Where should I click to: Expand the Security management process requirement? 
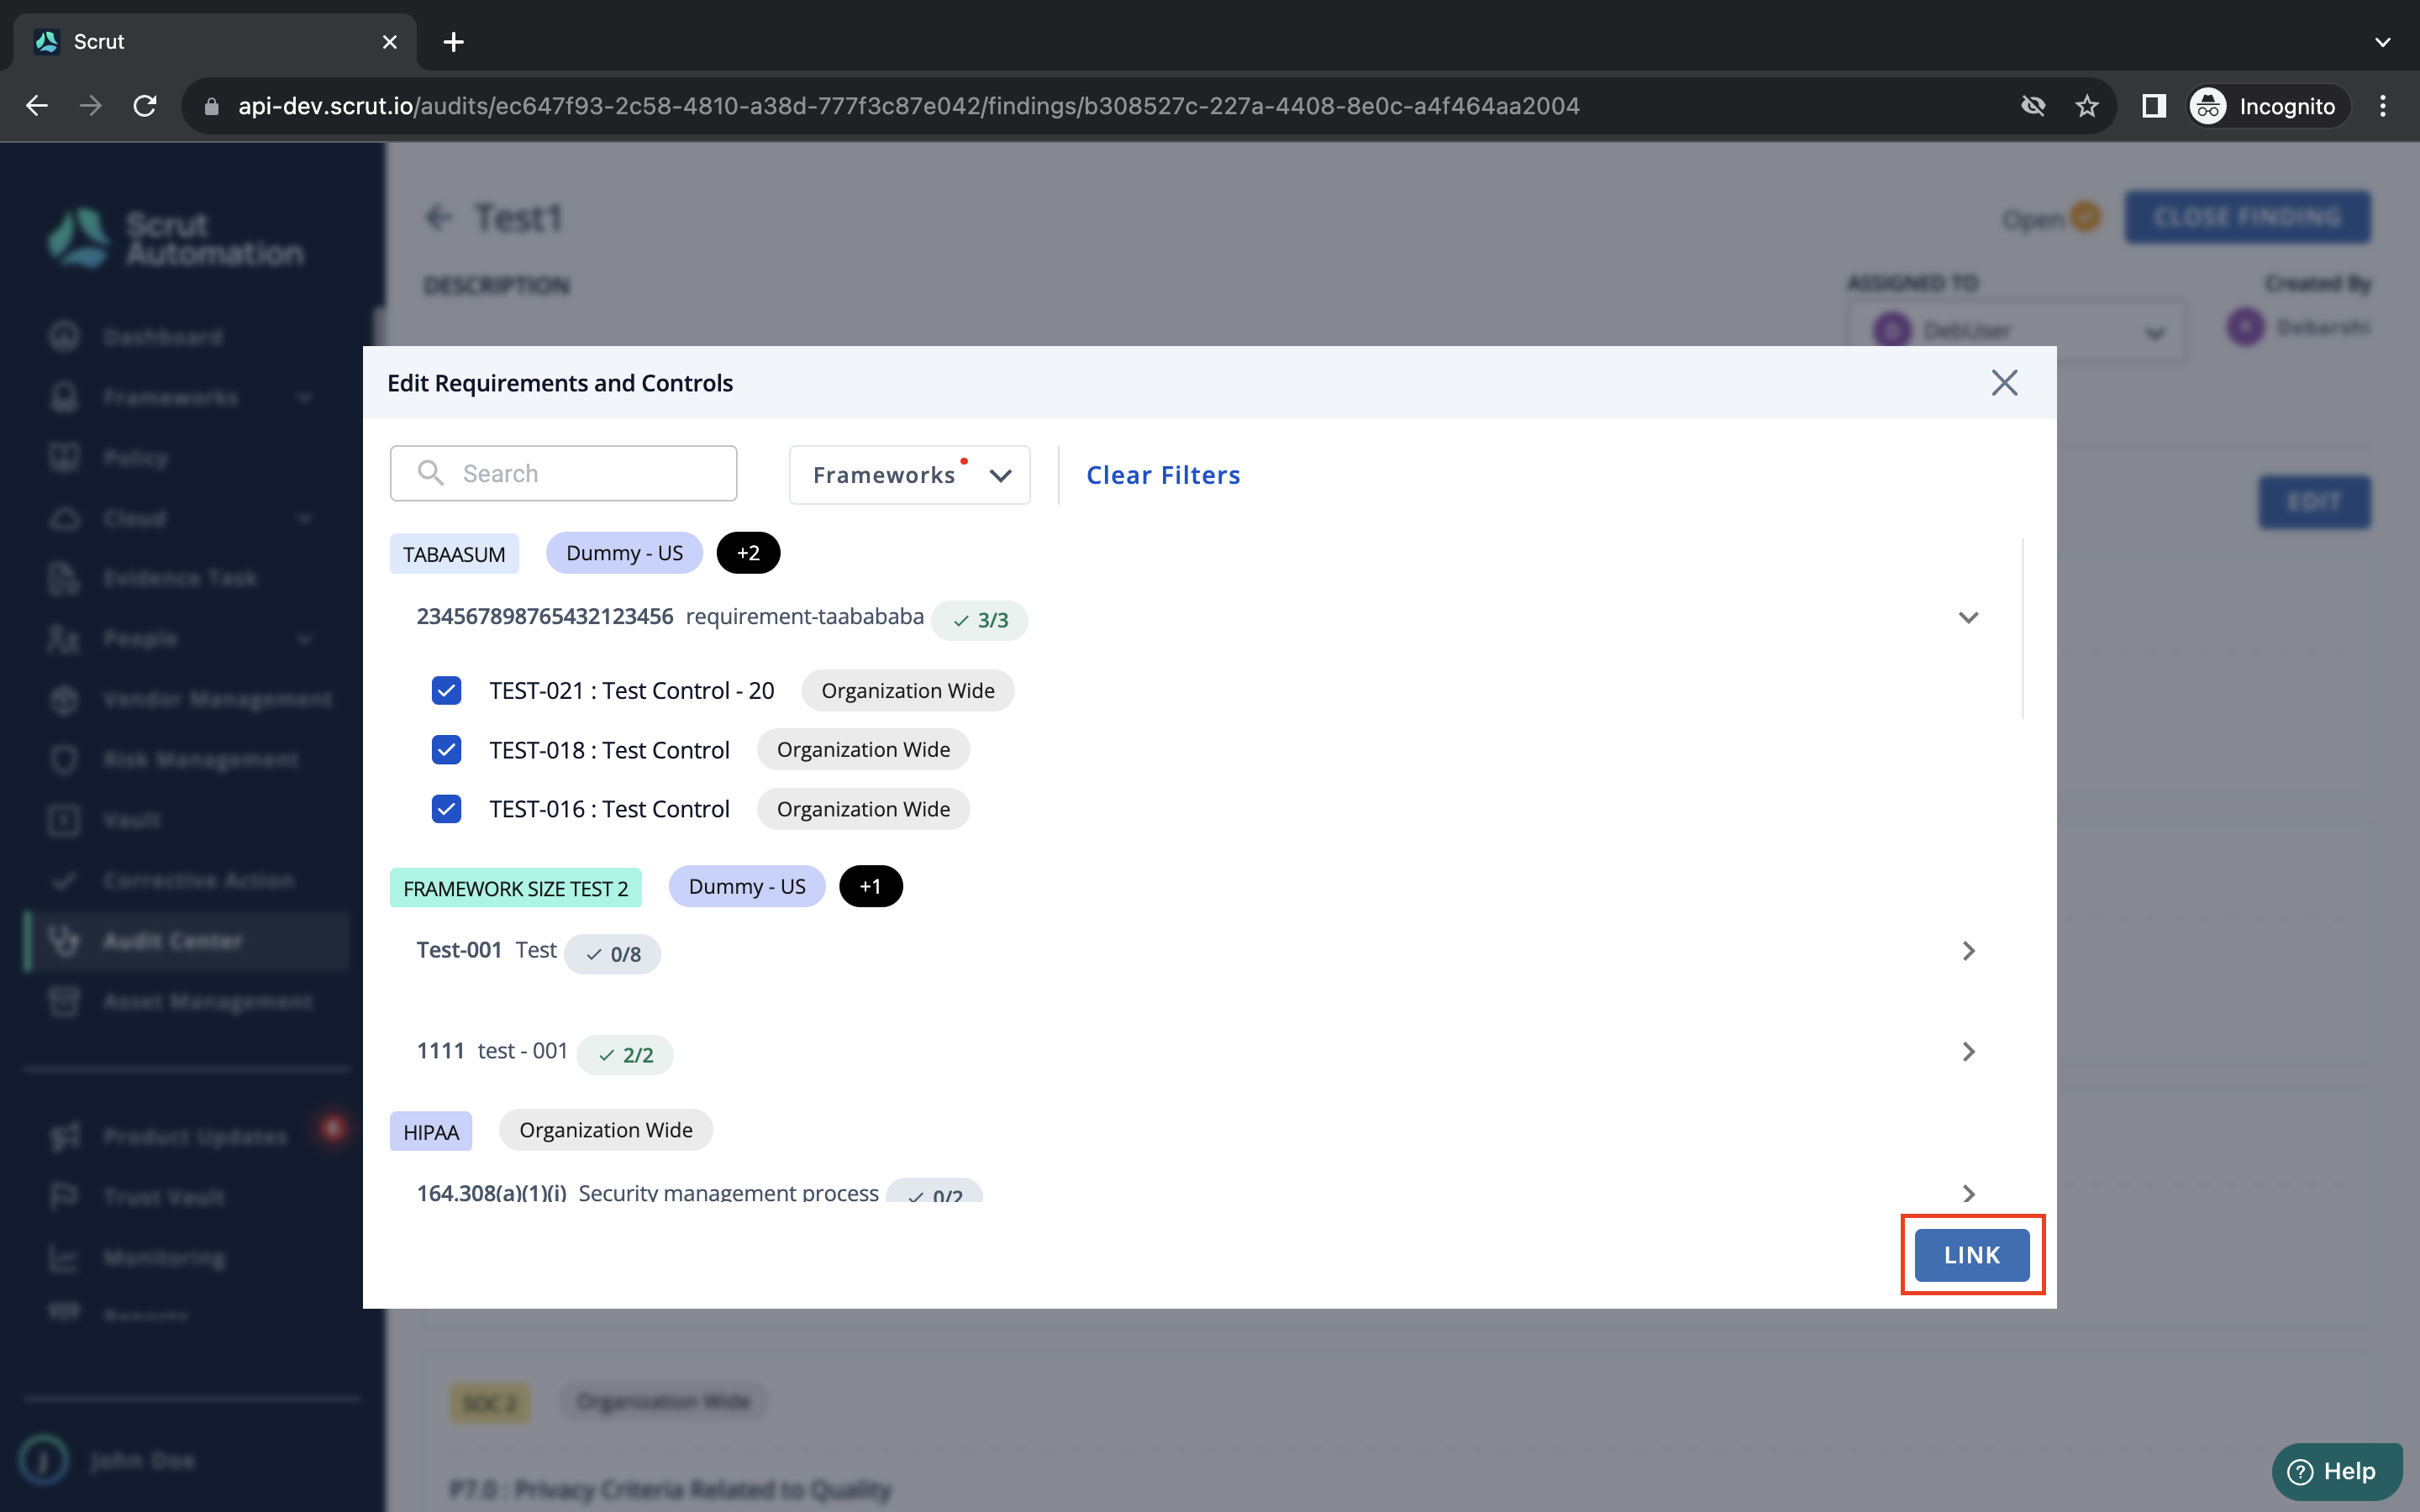point(1968,1193)
